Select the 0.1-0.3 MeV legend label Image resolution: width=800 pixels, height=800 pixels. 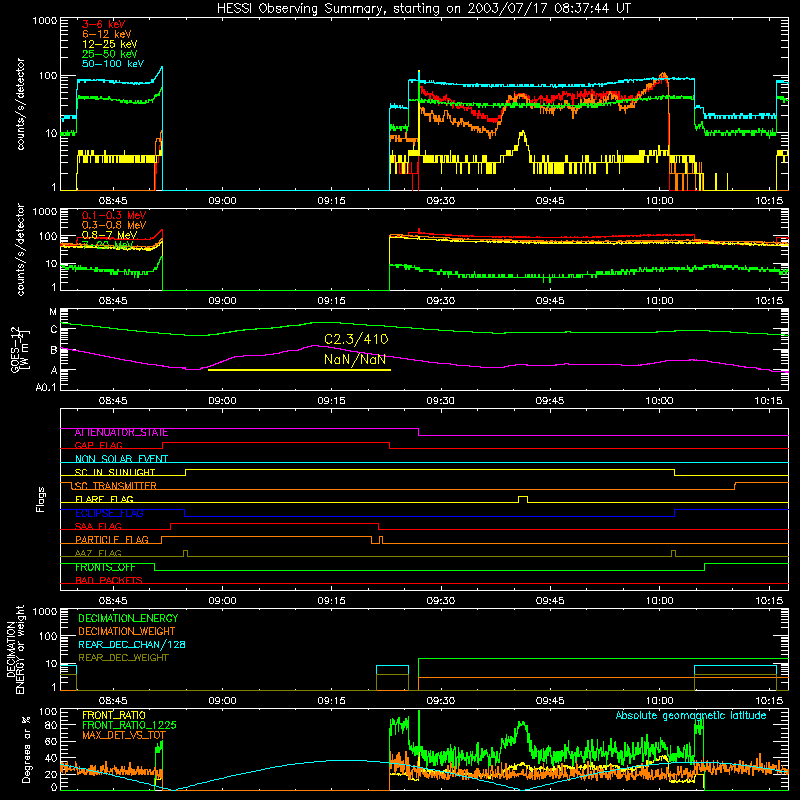pyautogui.click(x=114, y=215)
